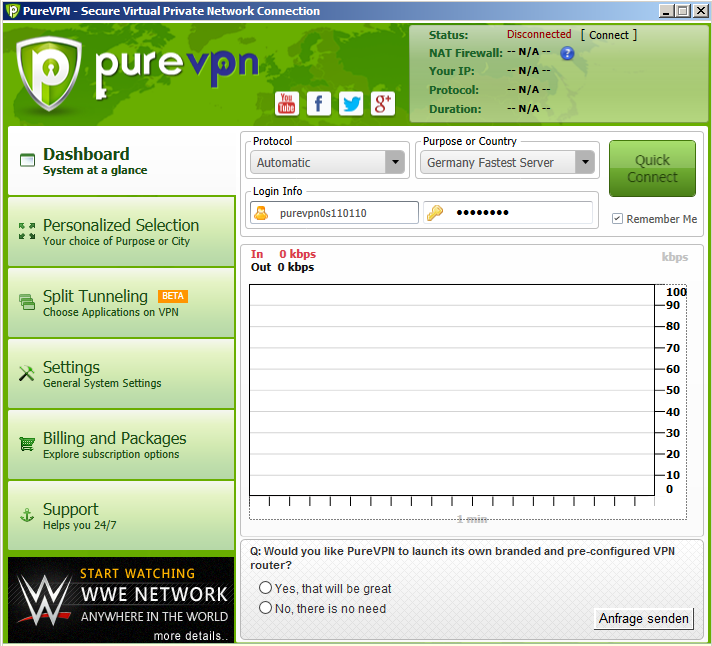Click the Quick Connect button

(653, 168)
